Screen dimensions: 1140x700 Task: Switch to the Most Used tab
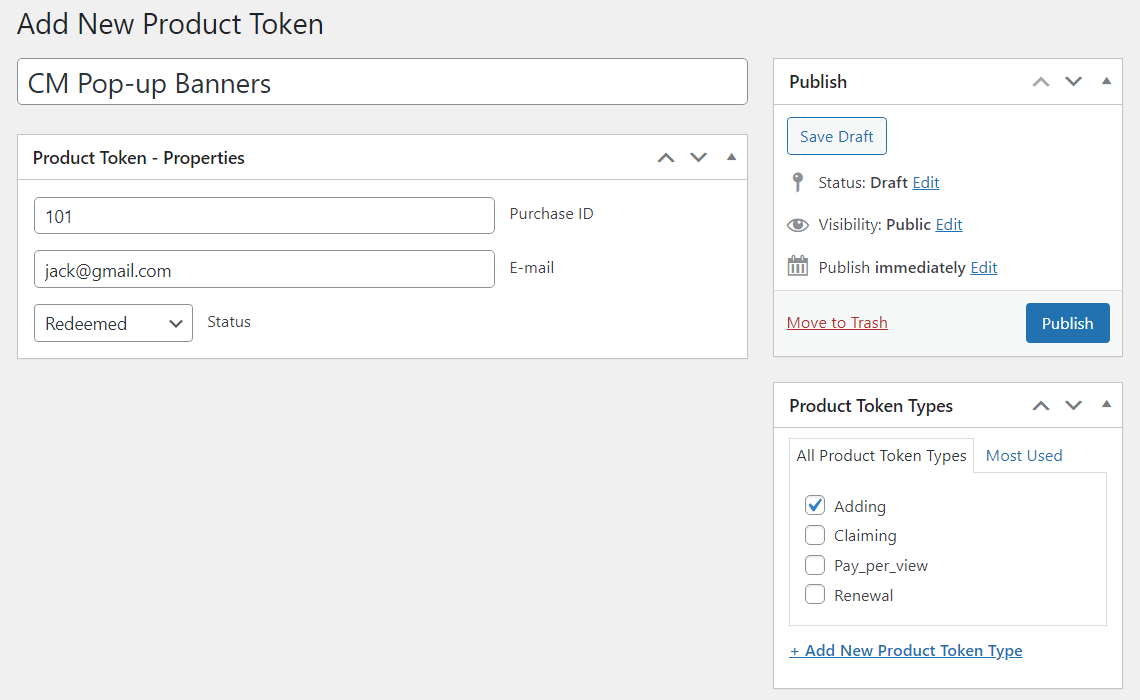pyautogui.click(x=1024, y=456)
